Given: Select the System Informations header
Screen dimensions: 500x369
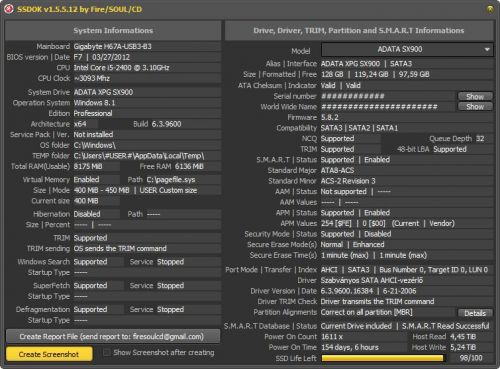Looking at the screenshot, I should pos(113,30).
